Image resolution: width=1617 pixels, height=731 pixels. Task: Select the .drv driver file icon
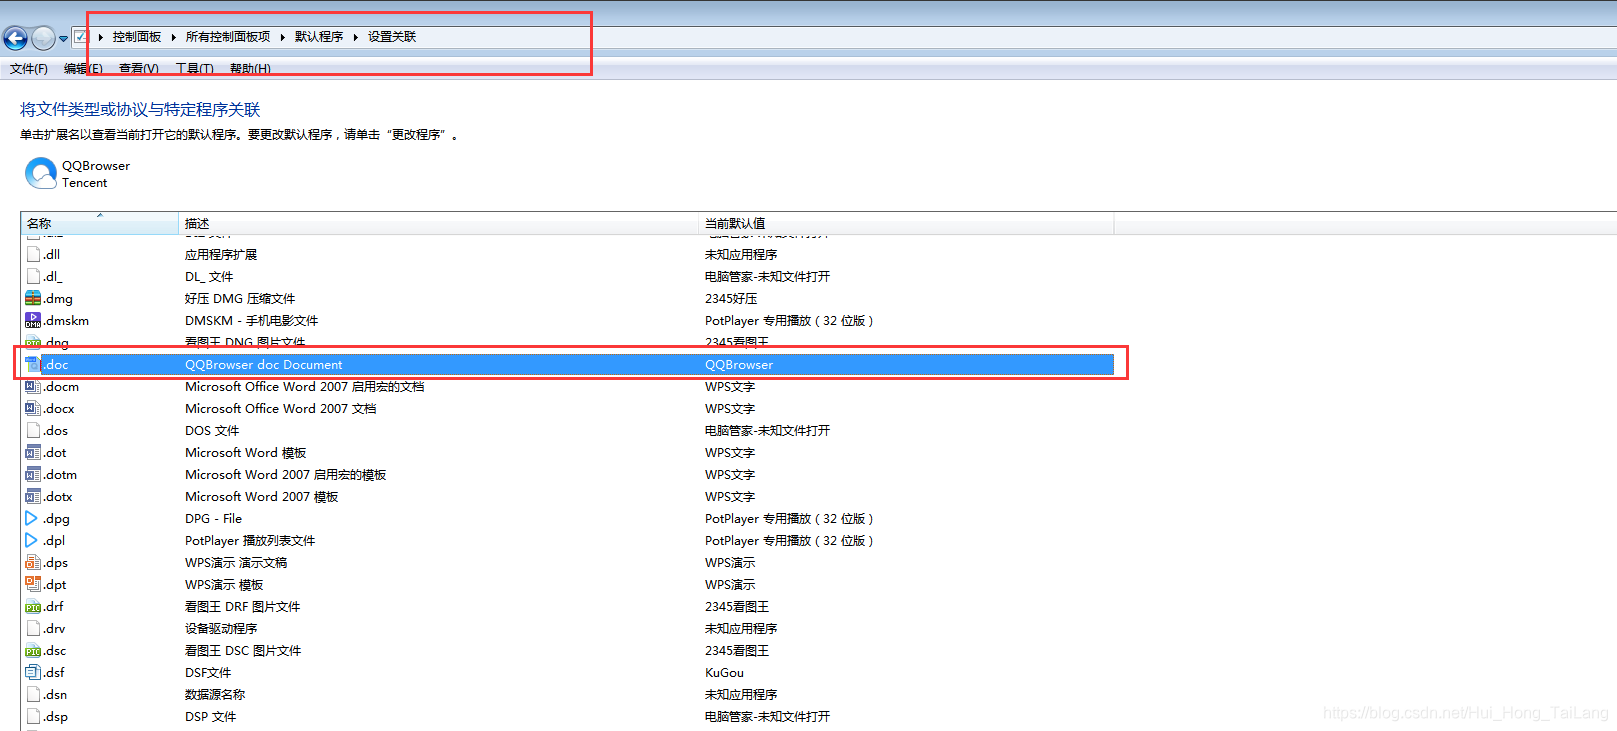[33, 628]
